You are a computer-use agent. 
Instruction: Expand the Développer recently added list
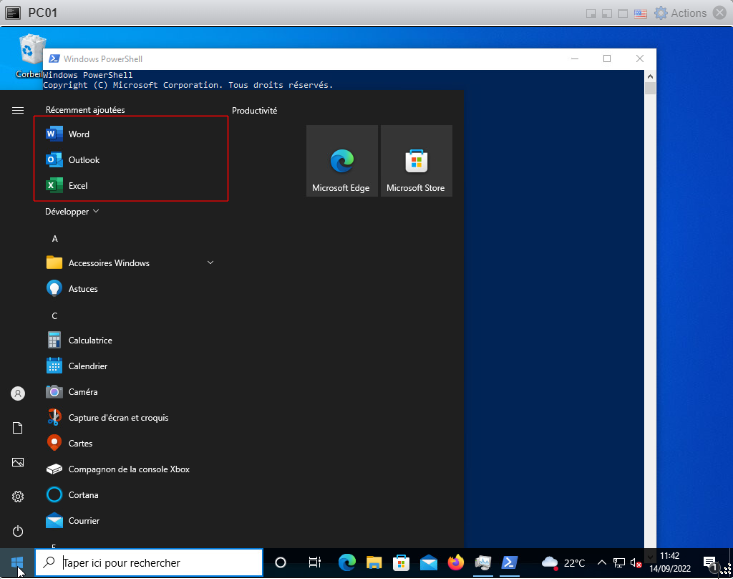pos(72,212)
